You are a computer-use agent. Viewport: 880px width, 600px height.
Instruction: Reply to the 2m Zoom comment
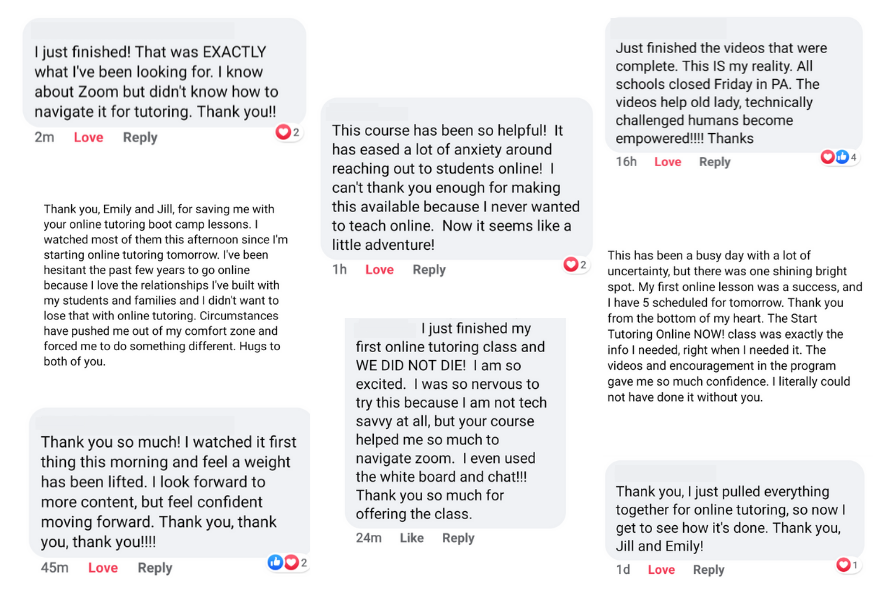click(x=140, y=138)
